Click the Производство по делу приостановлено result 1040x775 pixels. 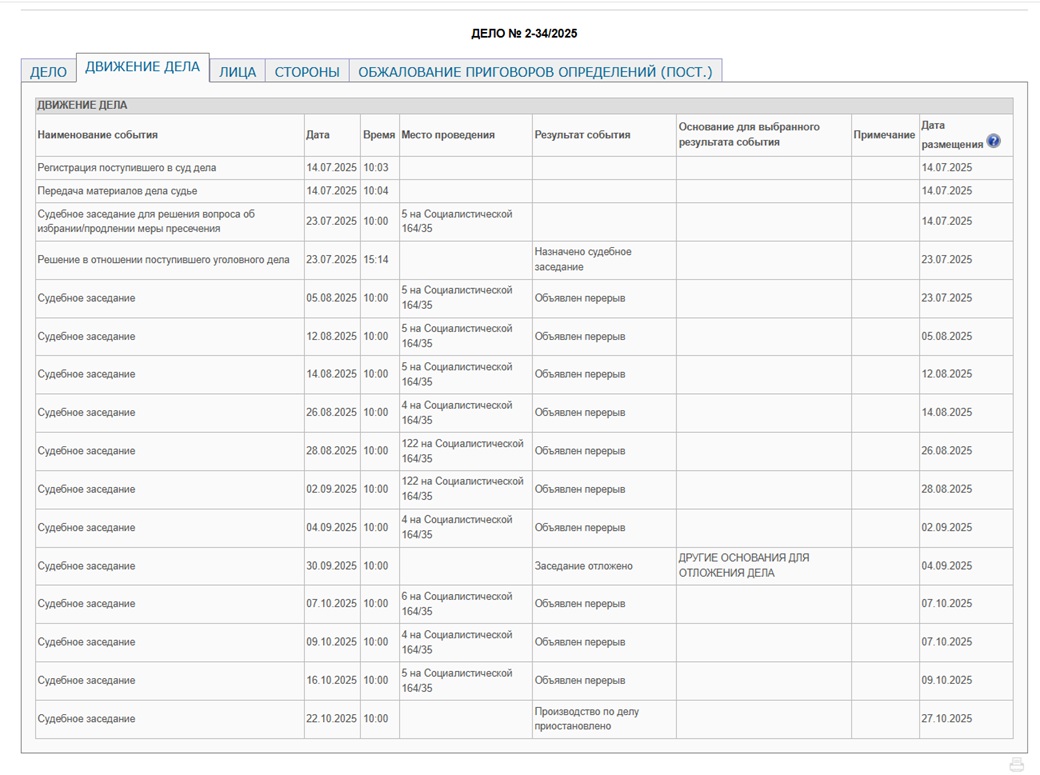click(x=586, y=719)
